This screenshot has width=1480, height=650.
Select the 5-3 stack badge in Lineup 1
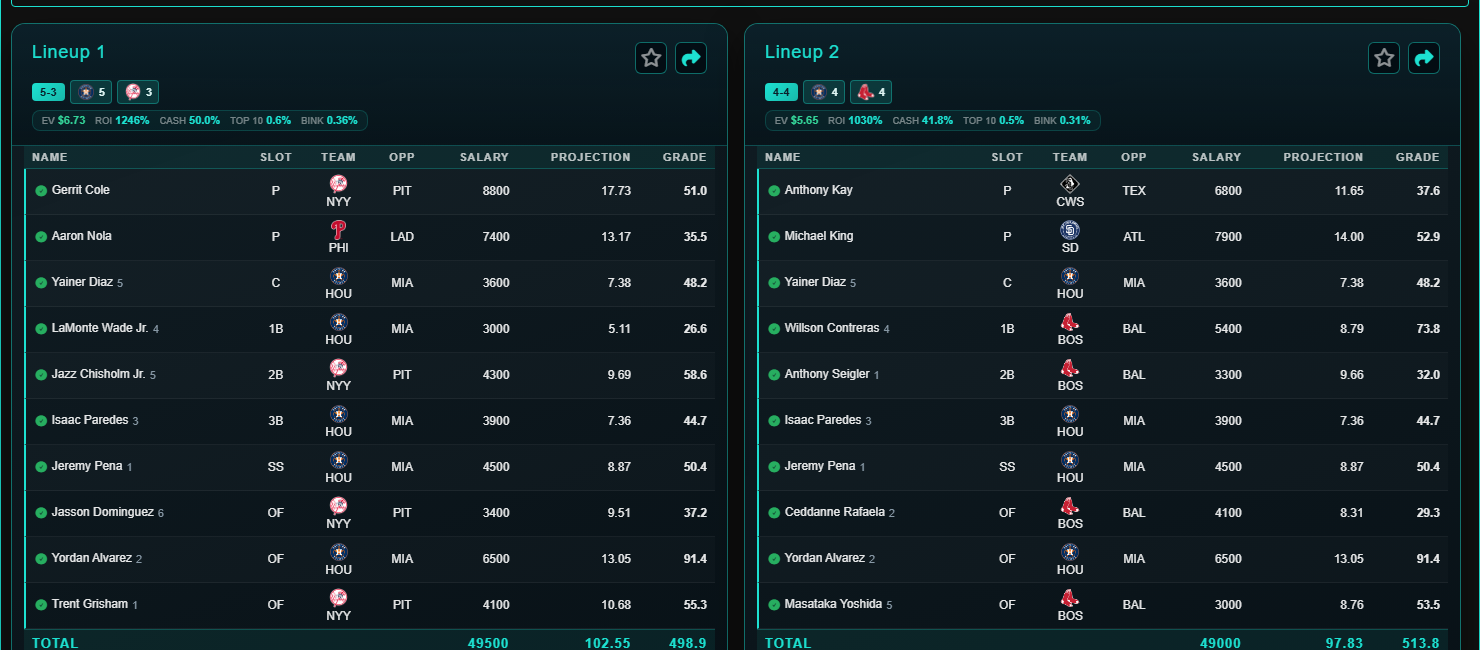48,92
